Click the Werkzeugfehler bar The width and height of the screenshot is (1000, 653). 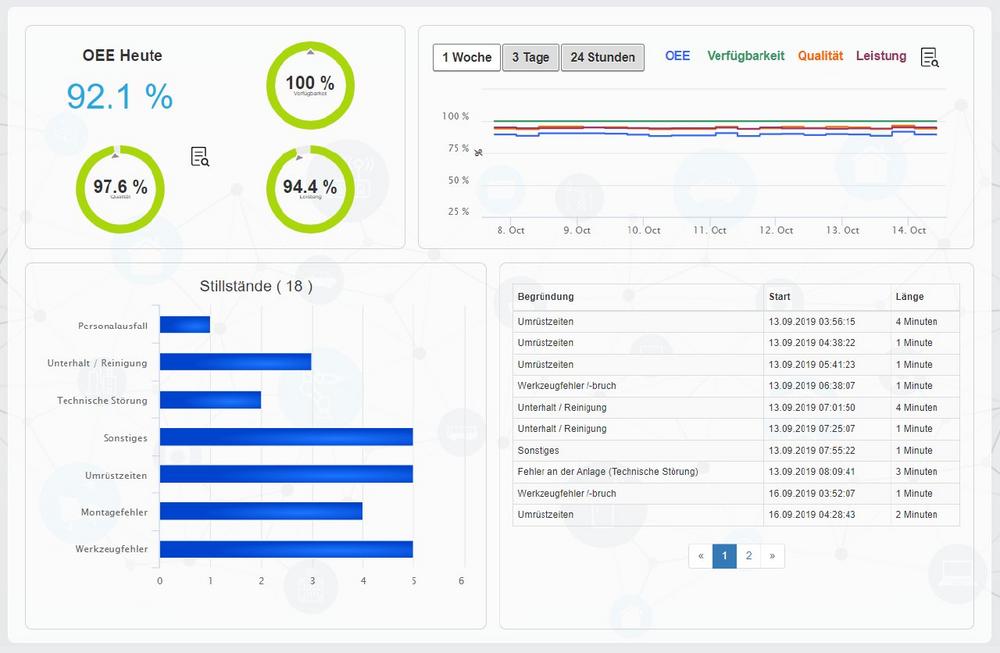click(x=286, y=549)
